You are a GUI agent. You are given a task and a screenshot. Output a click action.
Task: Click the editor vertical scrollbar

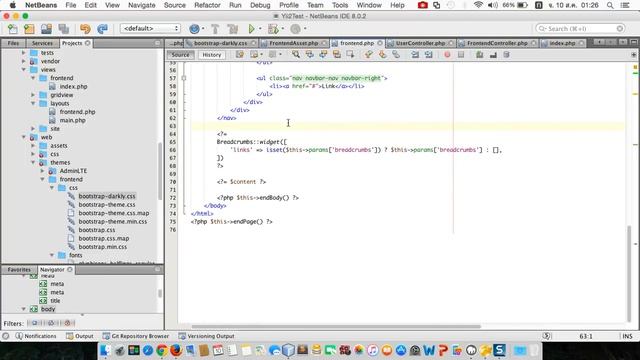(629, 273)
